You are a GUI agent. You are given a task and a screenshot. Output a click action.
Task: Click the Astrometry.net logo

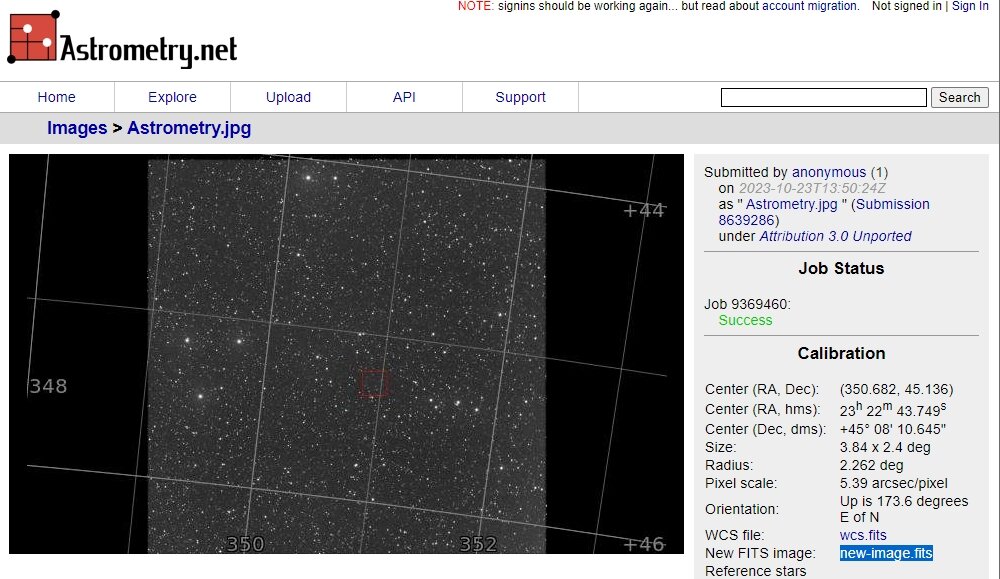122,38
